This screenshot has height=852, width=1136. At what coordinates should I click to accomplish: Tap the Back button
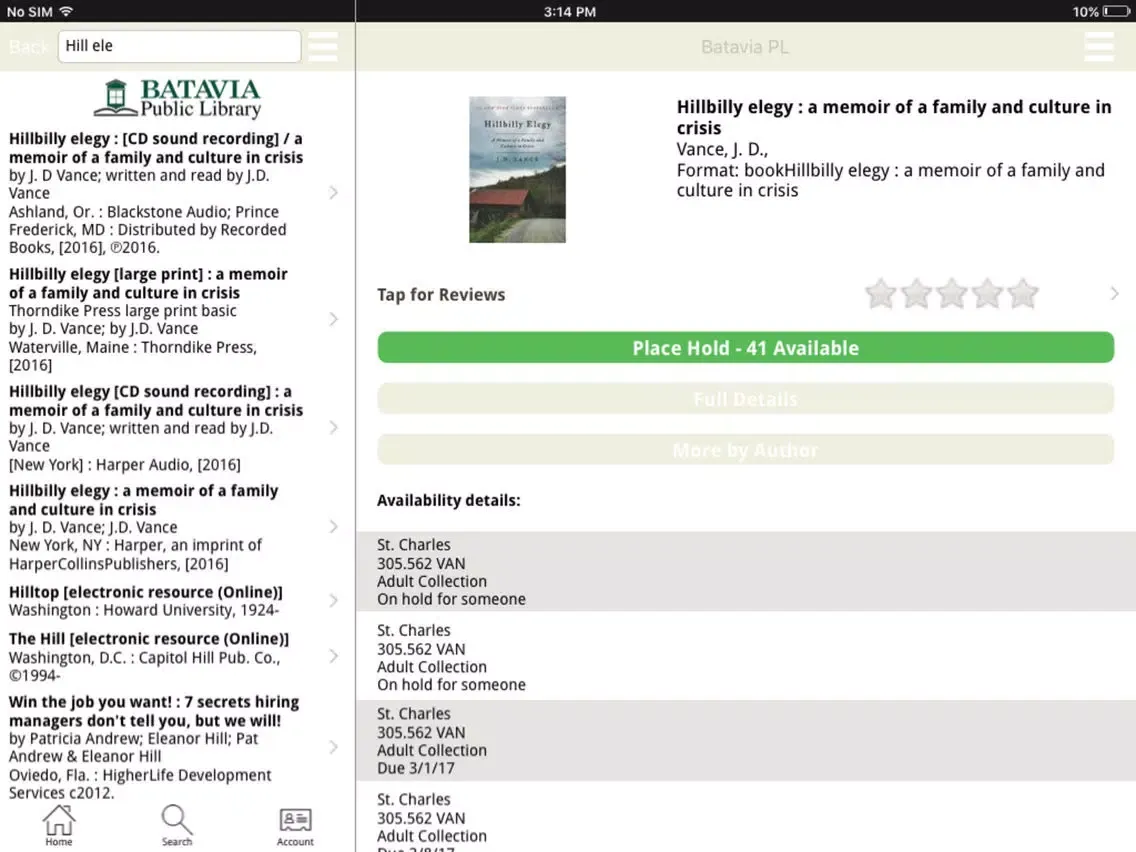pos(28,47)
